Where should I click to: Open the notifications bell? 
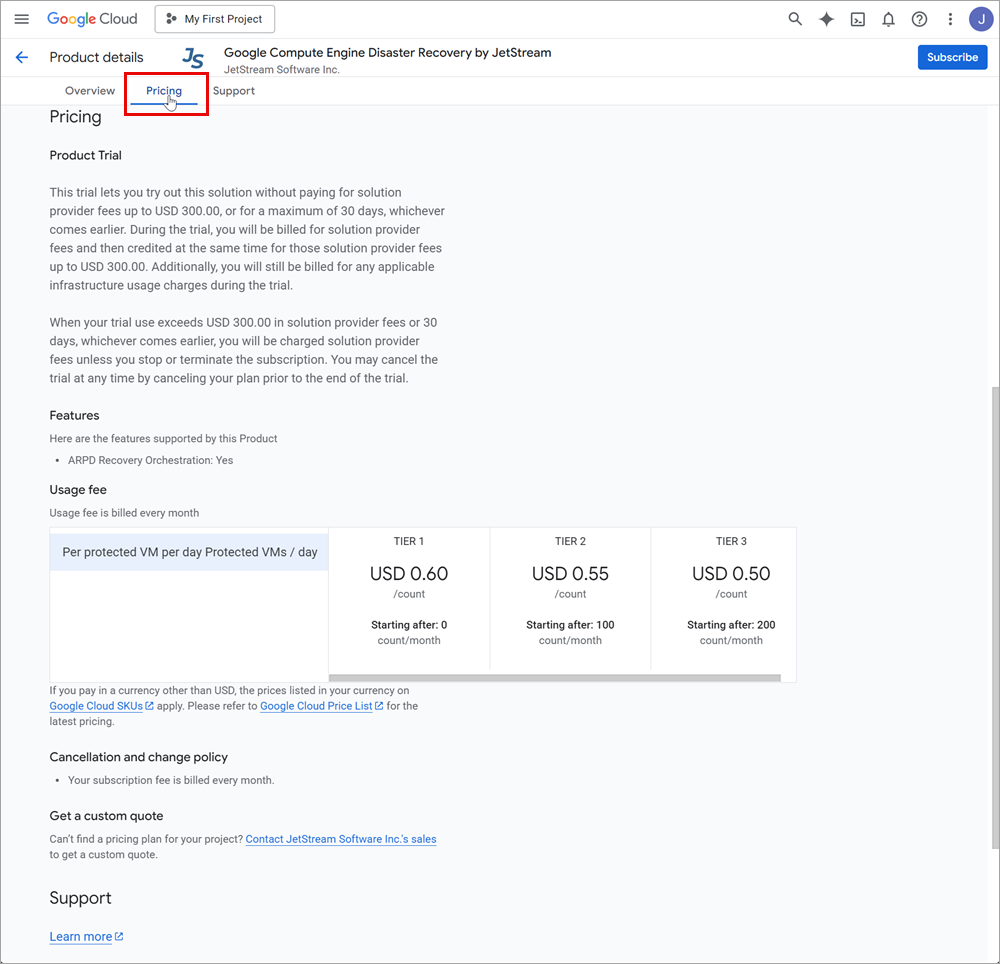[888, 19]
